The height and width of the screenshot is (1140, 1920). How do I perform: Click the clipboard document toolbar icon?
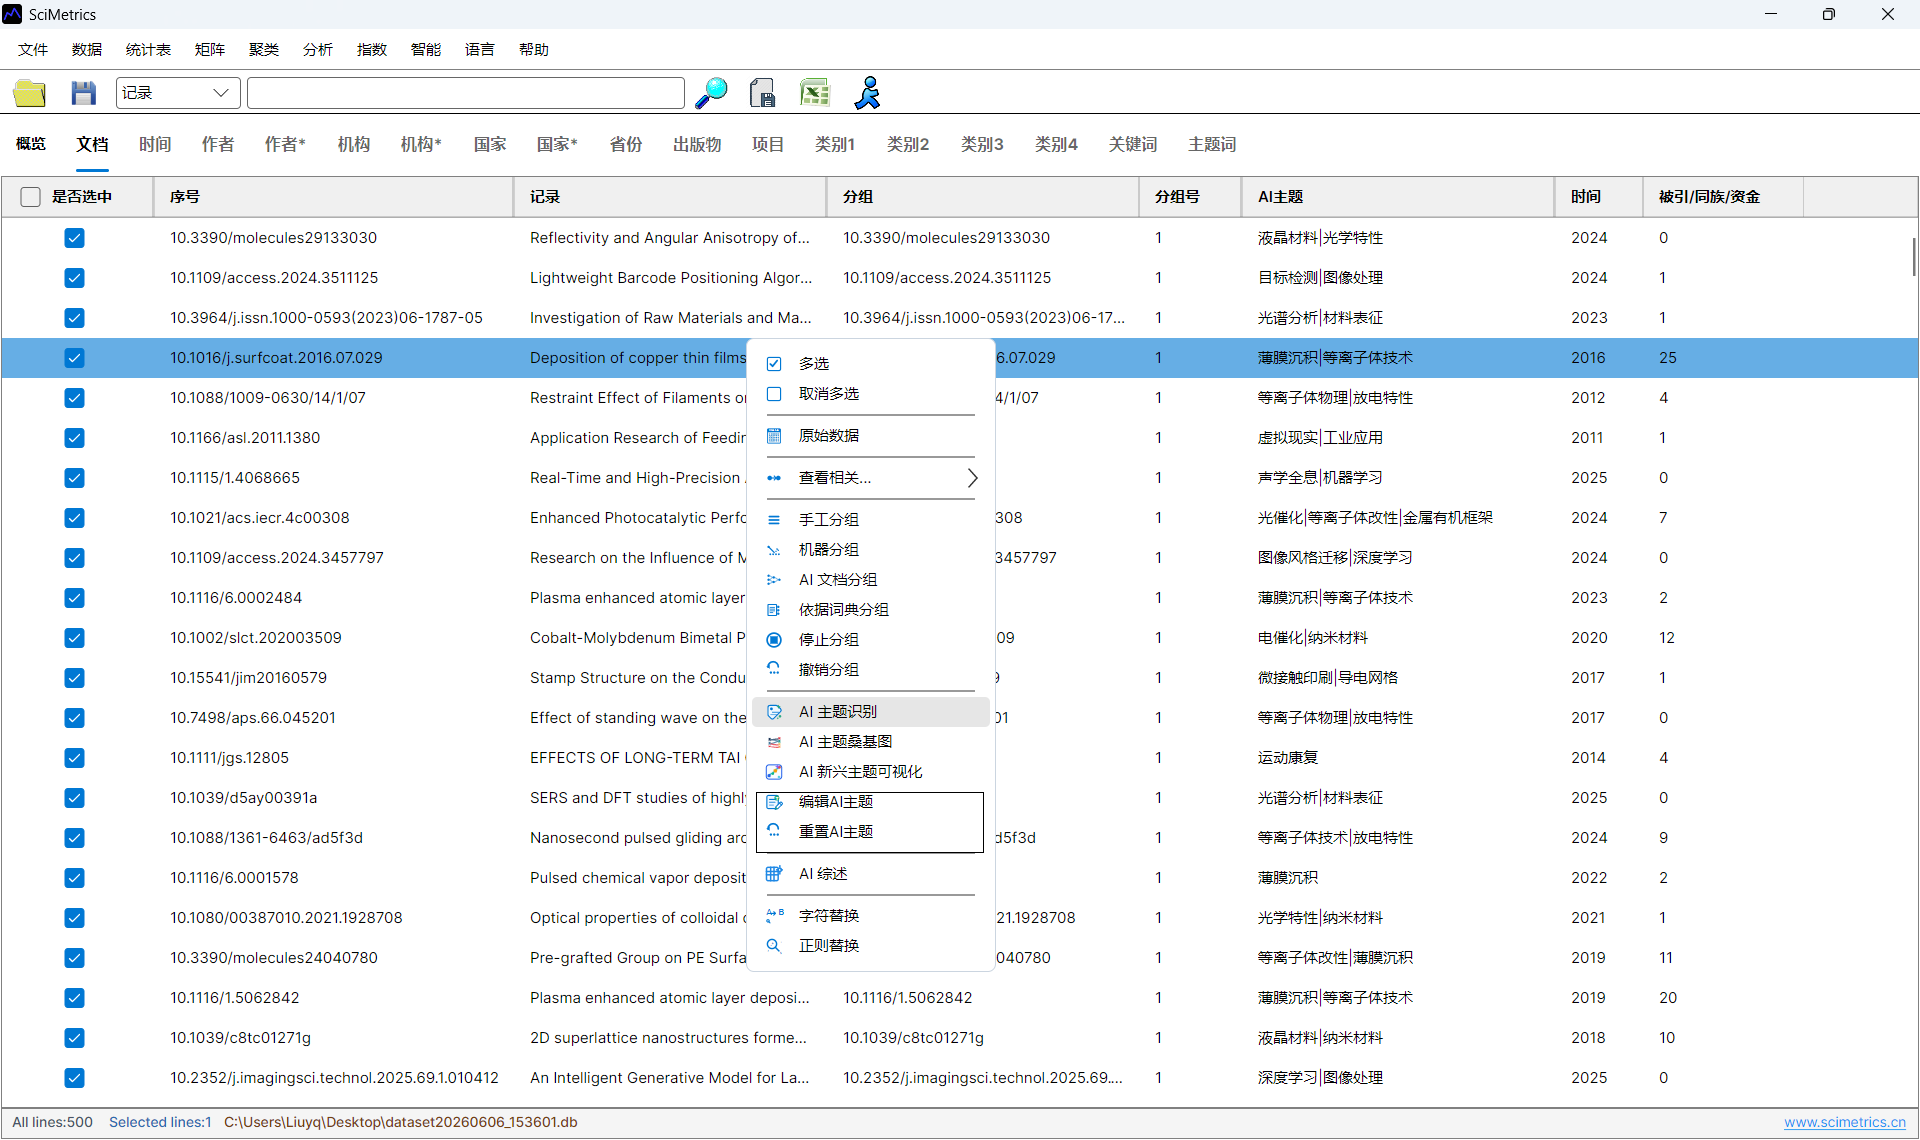pos(763,93)
